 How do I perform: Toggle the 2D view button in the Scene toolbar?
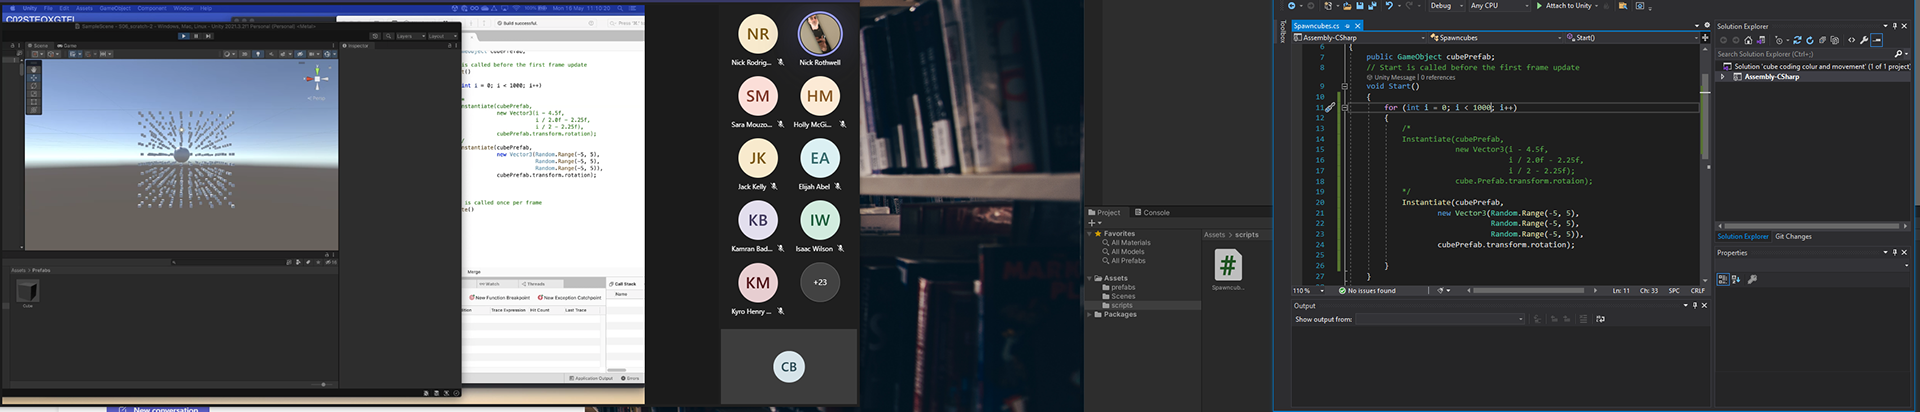(244, 54)
